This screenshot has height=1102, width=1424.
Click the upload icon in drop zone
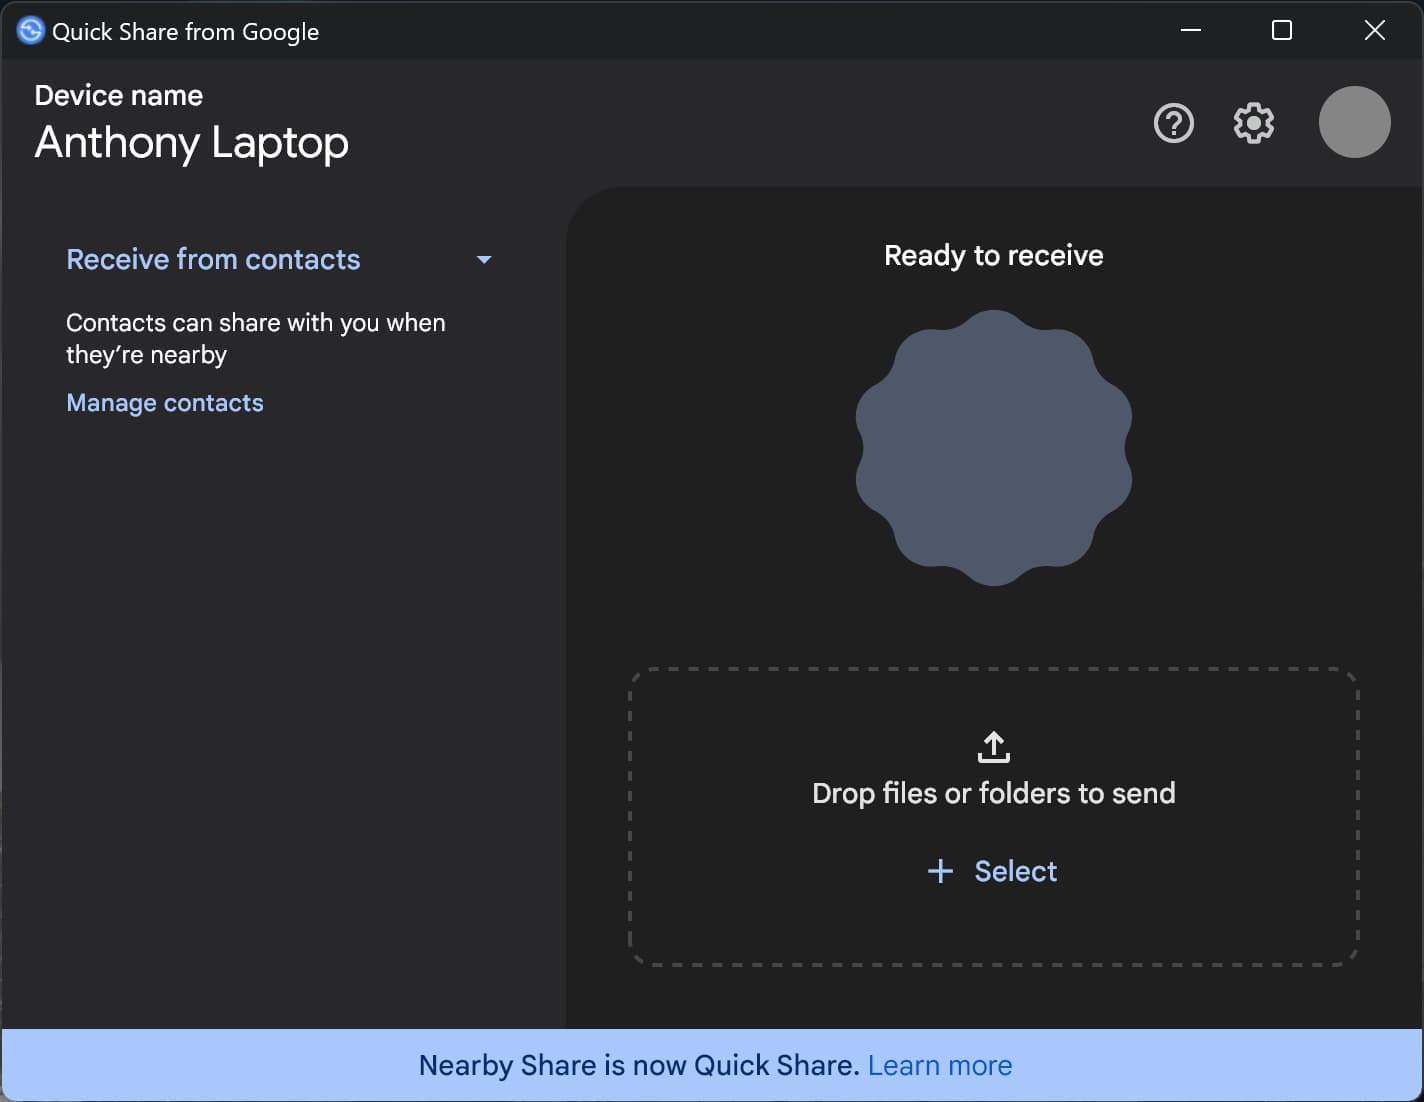(x=993, y=747)
